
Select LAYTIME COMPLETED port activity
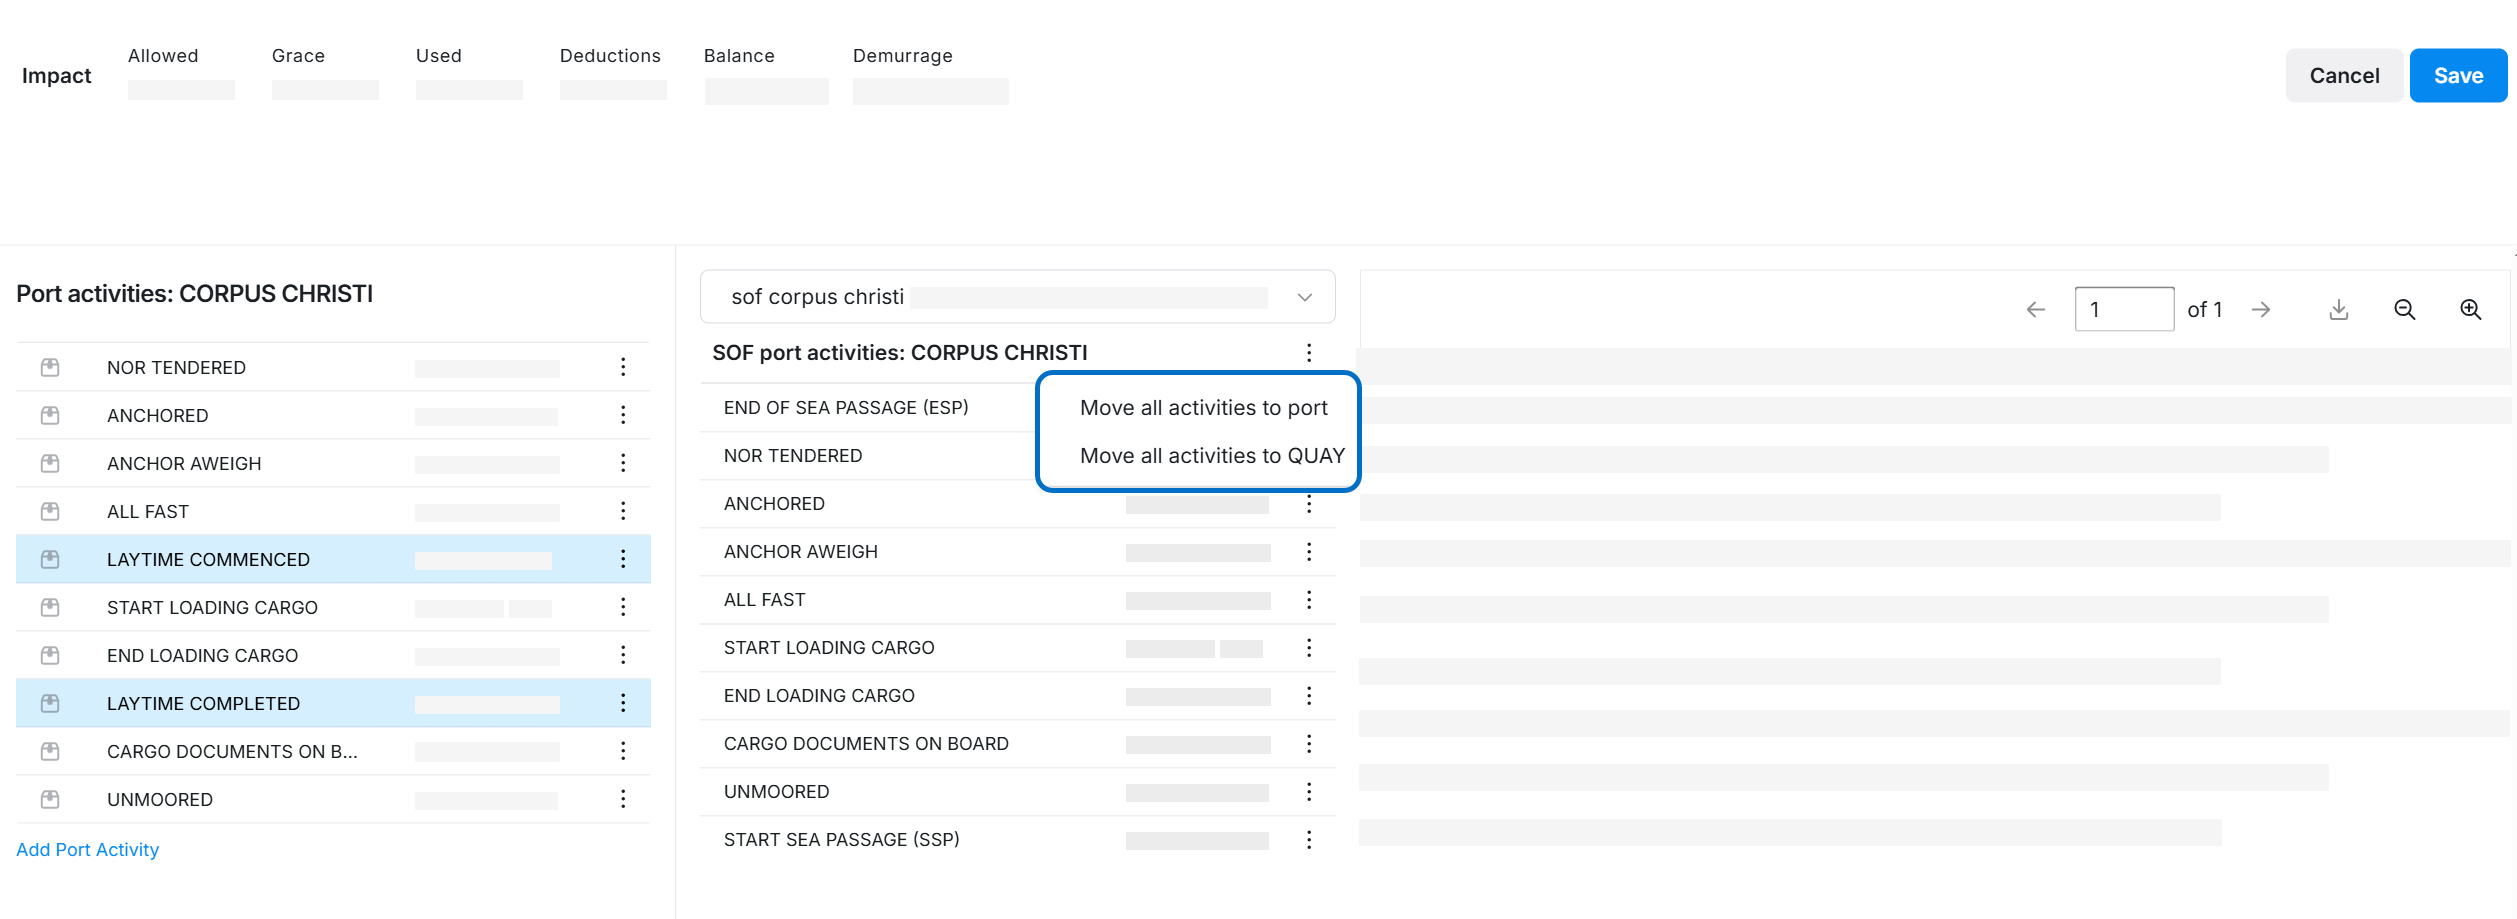tap(333, 703)
